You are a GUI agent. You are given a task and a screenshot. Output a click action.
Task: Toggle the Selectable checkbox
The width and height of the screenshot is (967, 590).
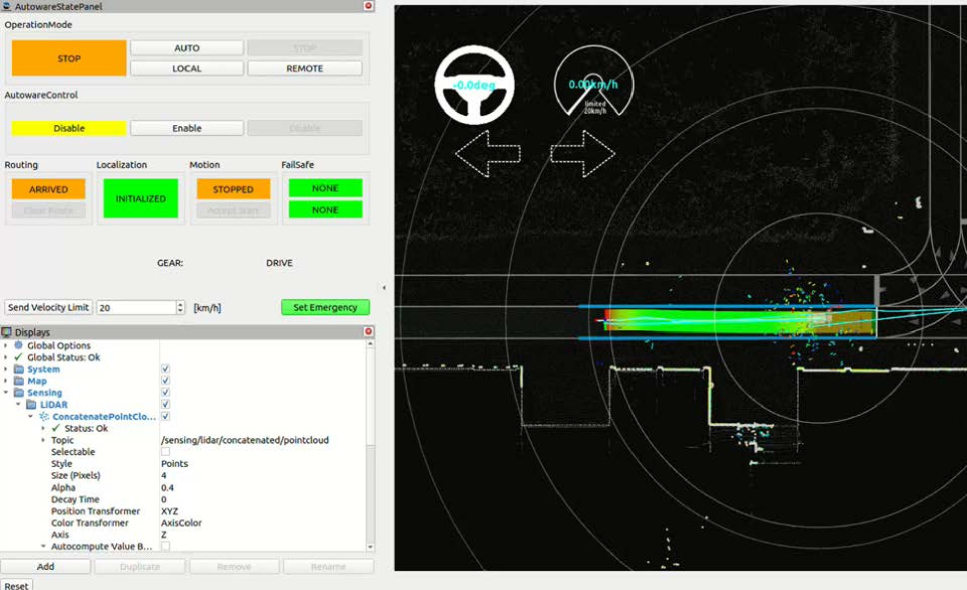click(165, 452)
